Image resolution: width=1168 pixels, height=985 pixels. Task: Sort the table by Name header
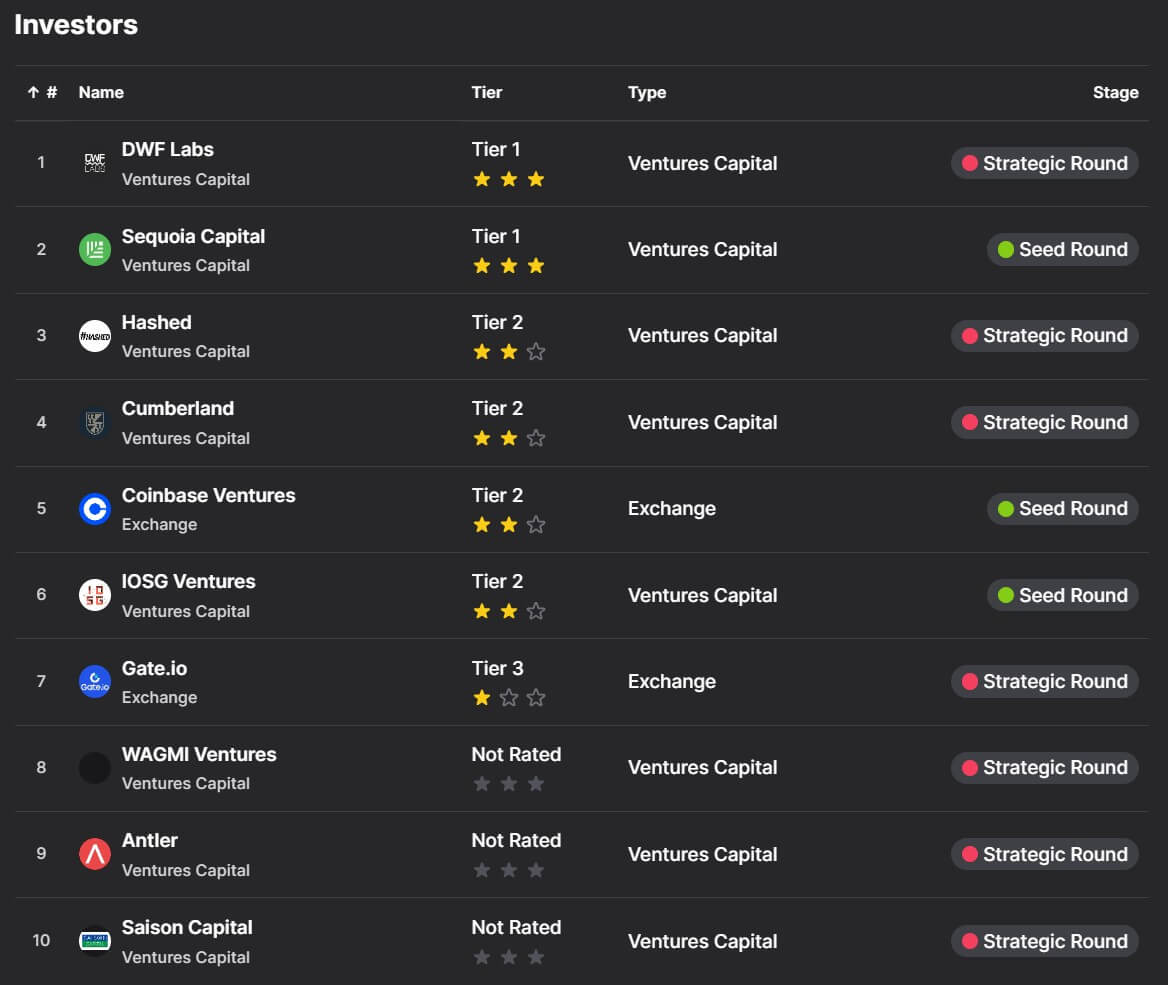[x=101, y=92]
